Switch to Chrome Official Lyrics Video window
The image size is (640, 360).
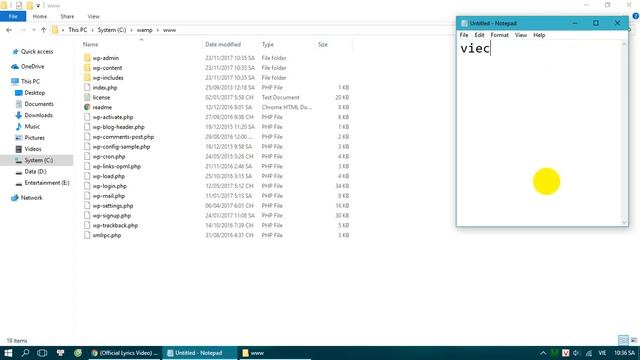[125, 353]
